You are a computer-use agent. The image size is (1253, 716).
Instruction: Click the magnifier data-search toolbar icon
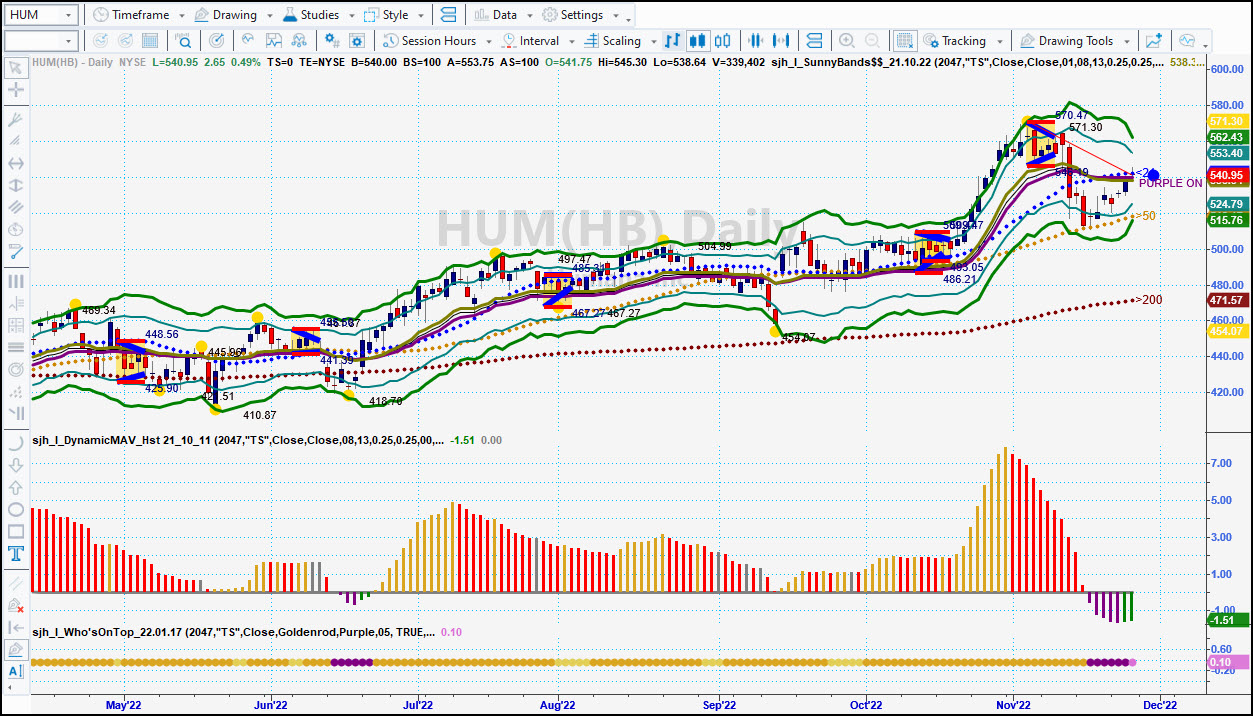184,41
